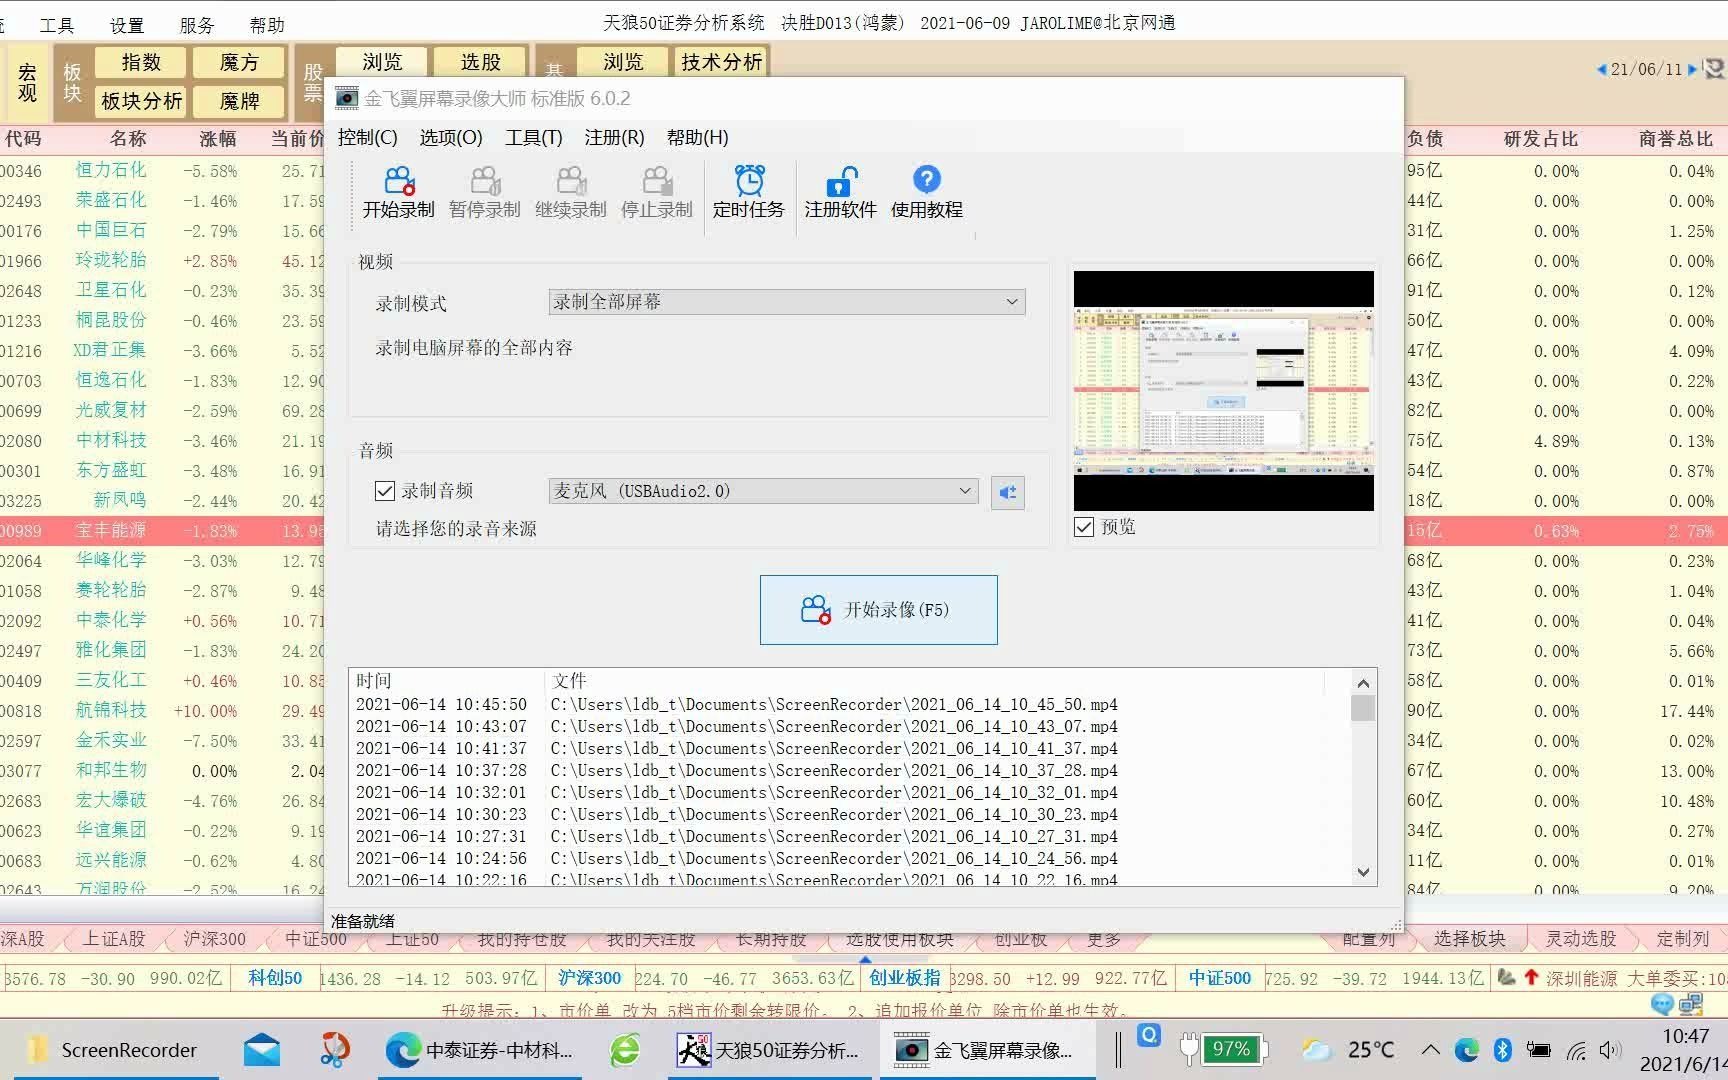1728x1080 pixels.
Task: Click the 研发占比 column header
Action: click(1540, 139)
